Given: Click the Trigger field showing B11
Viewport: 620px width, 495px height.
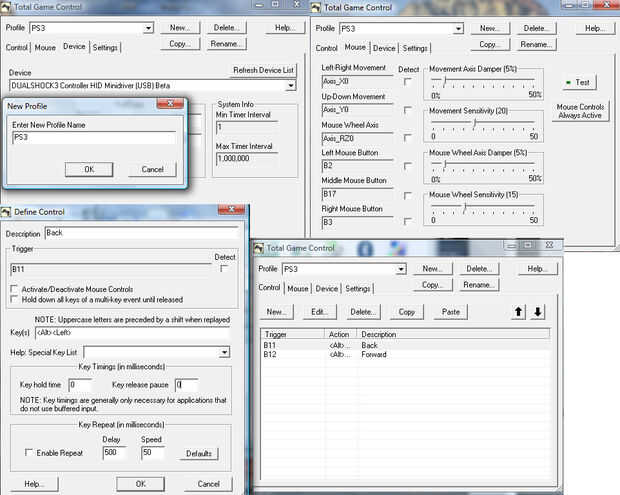Looking at the screenshot, I should point(110,270).
